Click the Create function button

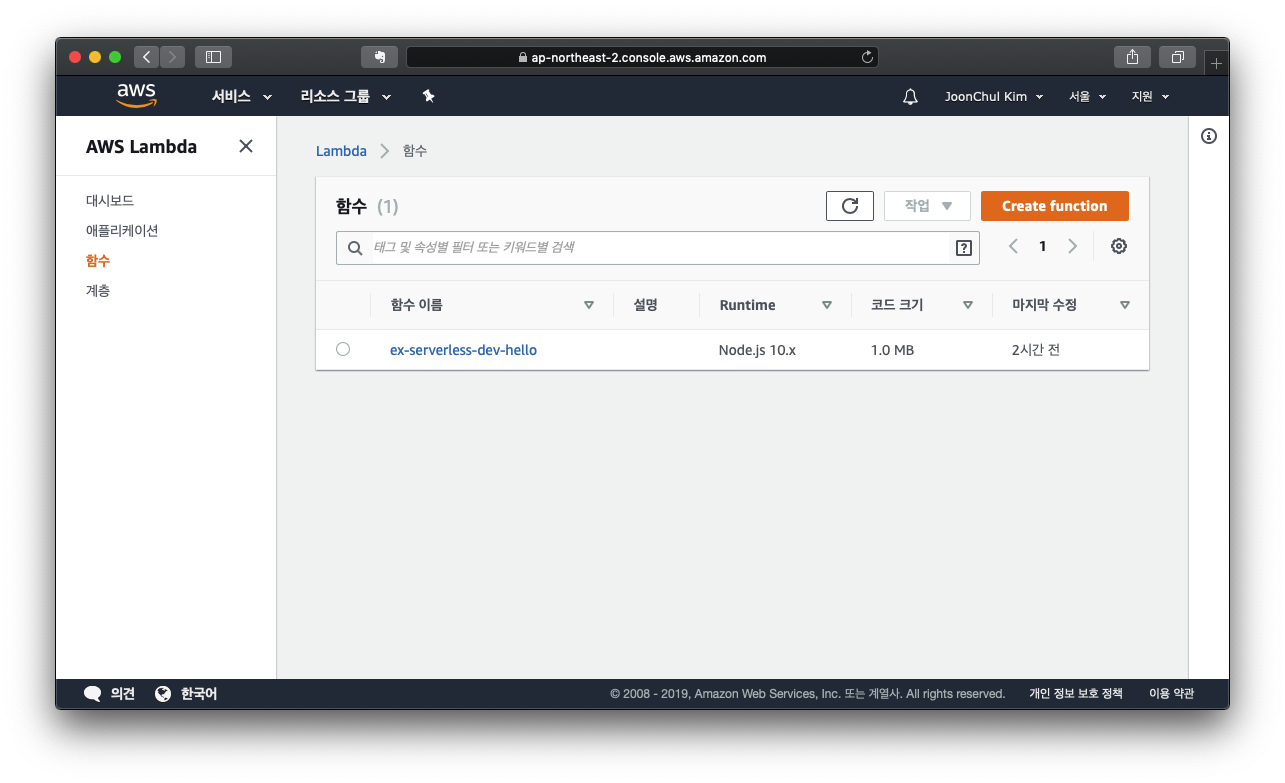coord(1055,206)
